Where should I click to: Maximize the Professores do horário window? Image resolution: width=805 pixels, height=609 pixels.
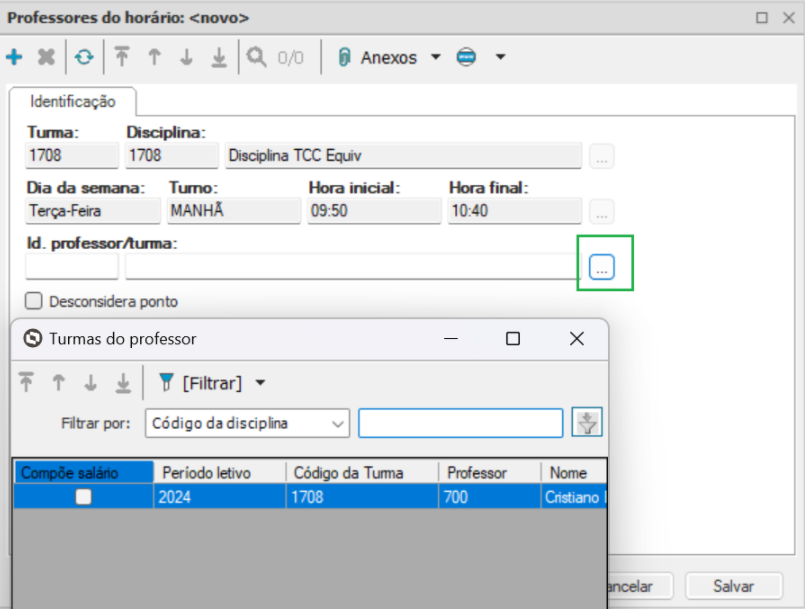[762, 18]
